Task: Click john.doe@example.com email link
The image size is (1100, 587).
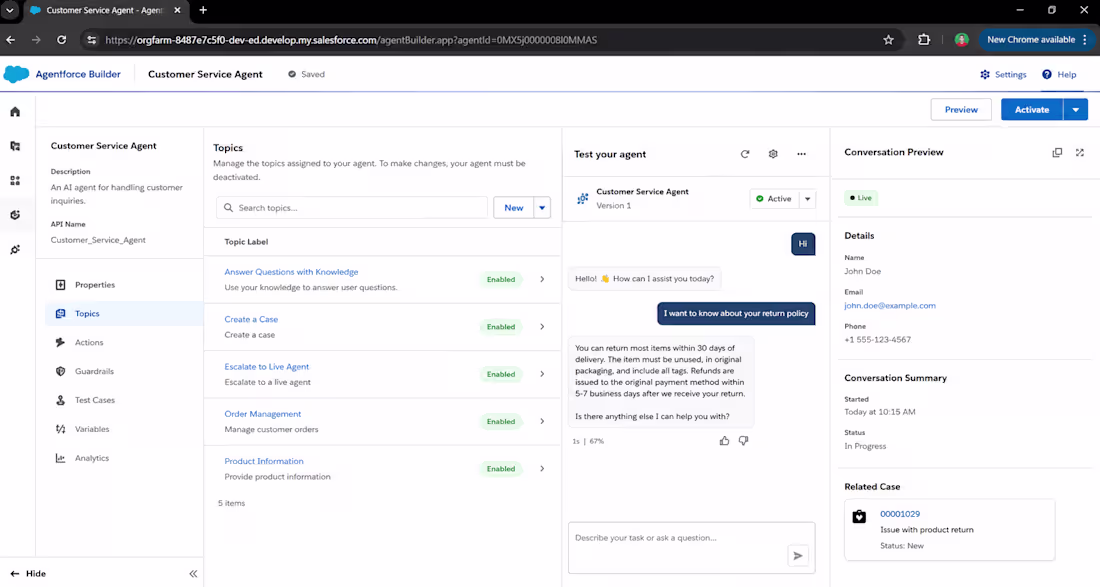Action: pyautogui.click(x=890, y=306)
